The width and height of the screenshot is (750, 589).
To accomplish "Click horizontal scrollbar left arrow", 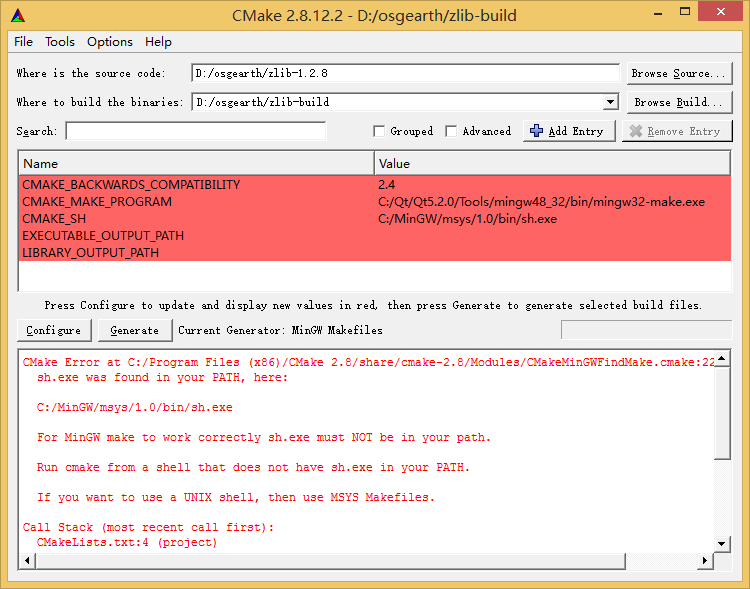I will [27, 560].
